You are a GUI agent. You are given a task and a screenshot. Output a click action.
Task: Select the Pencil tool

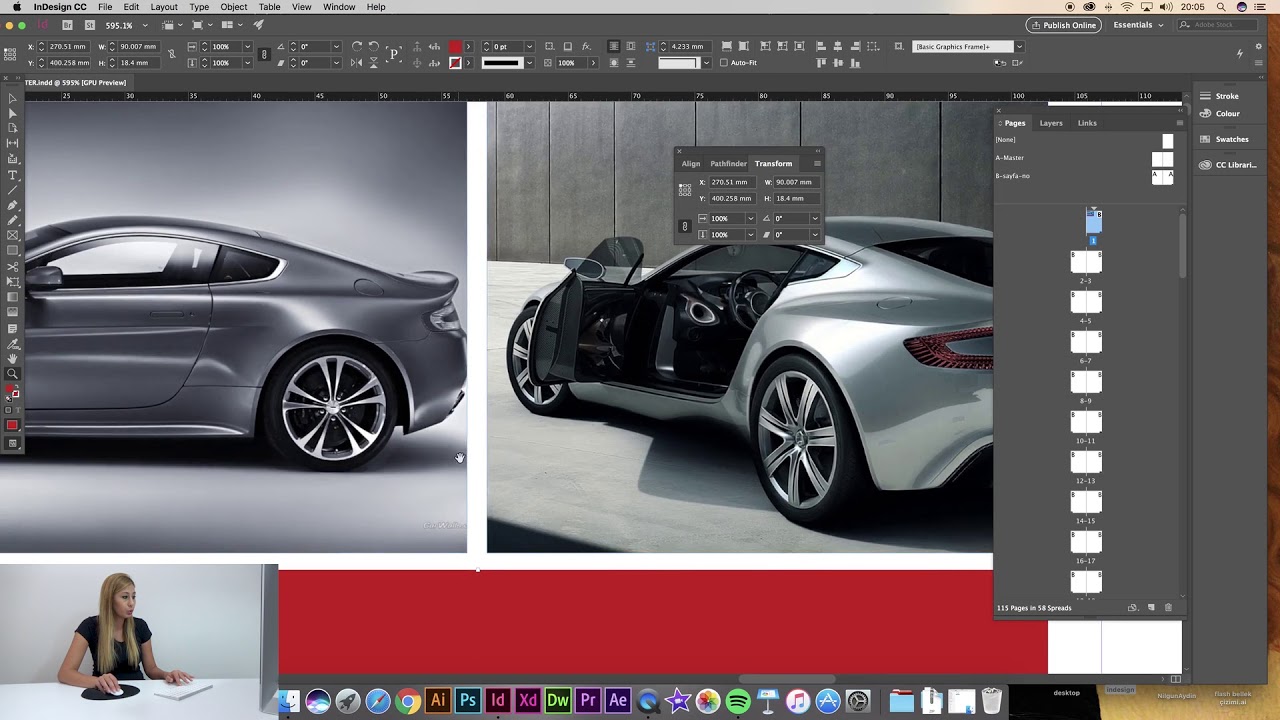pos(12,220)
